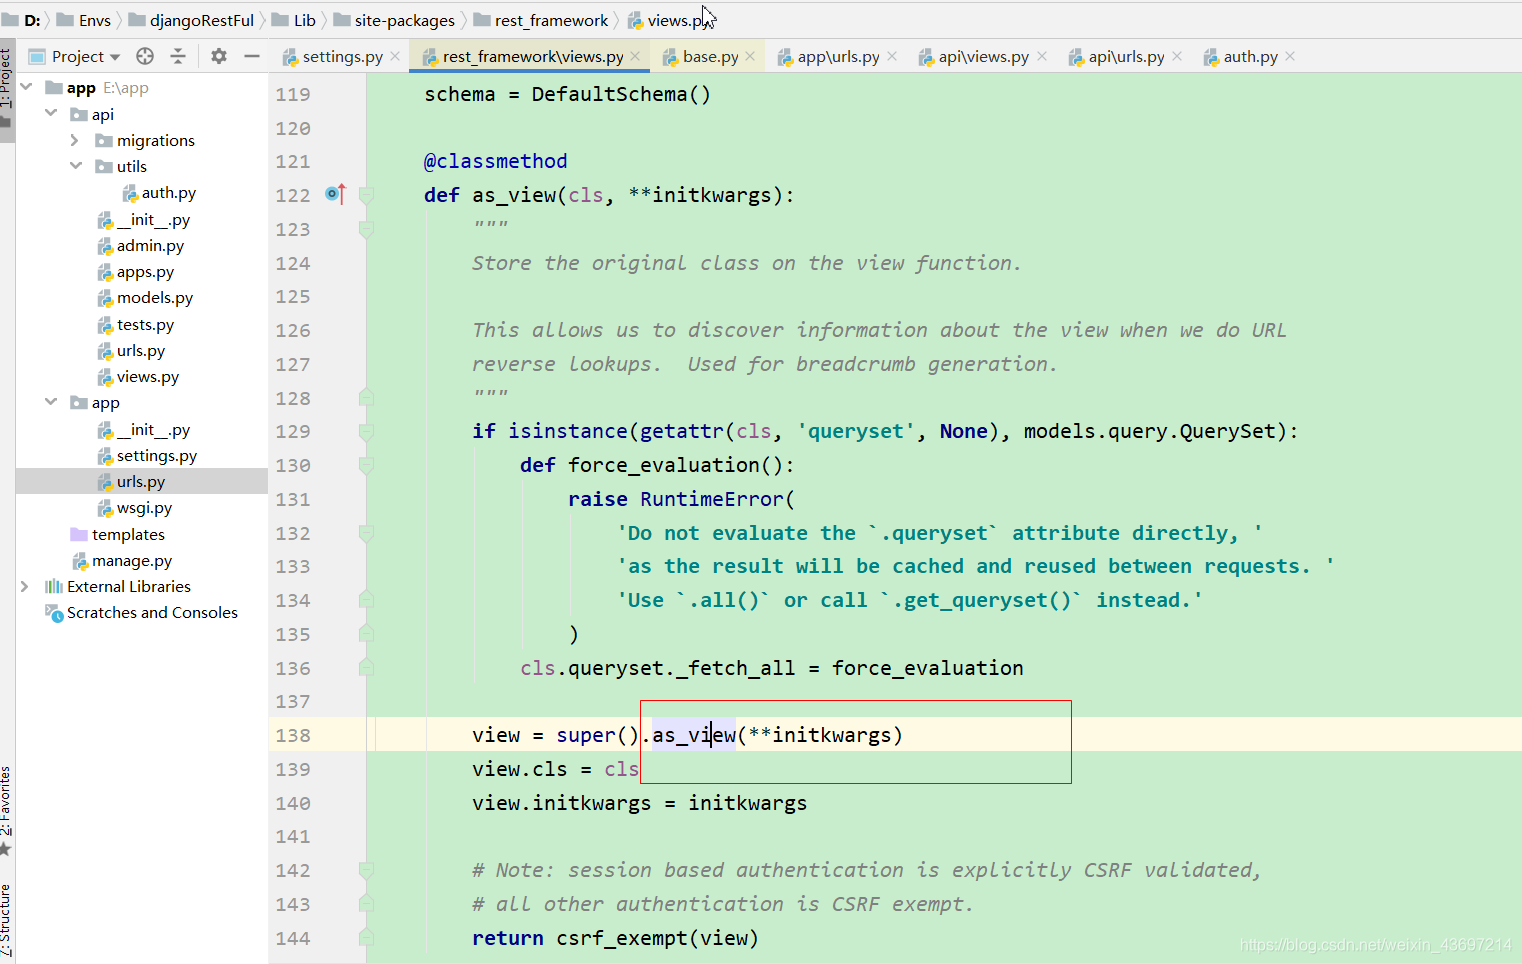The width and height of the screenshot is (1522, 964).
Task: Collapse all project tree nodes icon
Action: [178, 56]
